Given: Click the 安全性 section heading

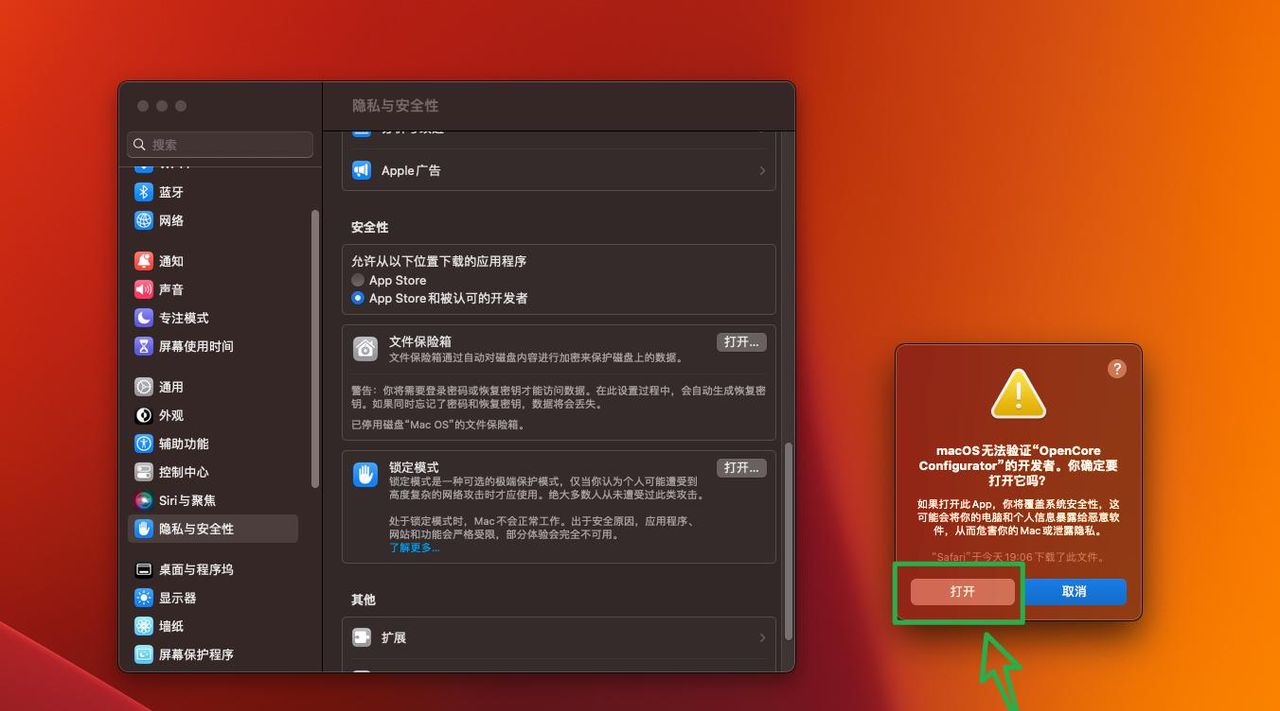Looking at the screenshot, I should 370,228.
